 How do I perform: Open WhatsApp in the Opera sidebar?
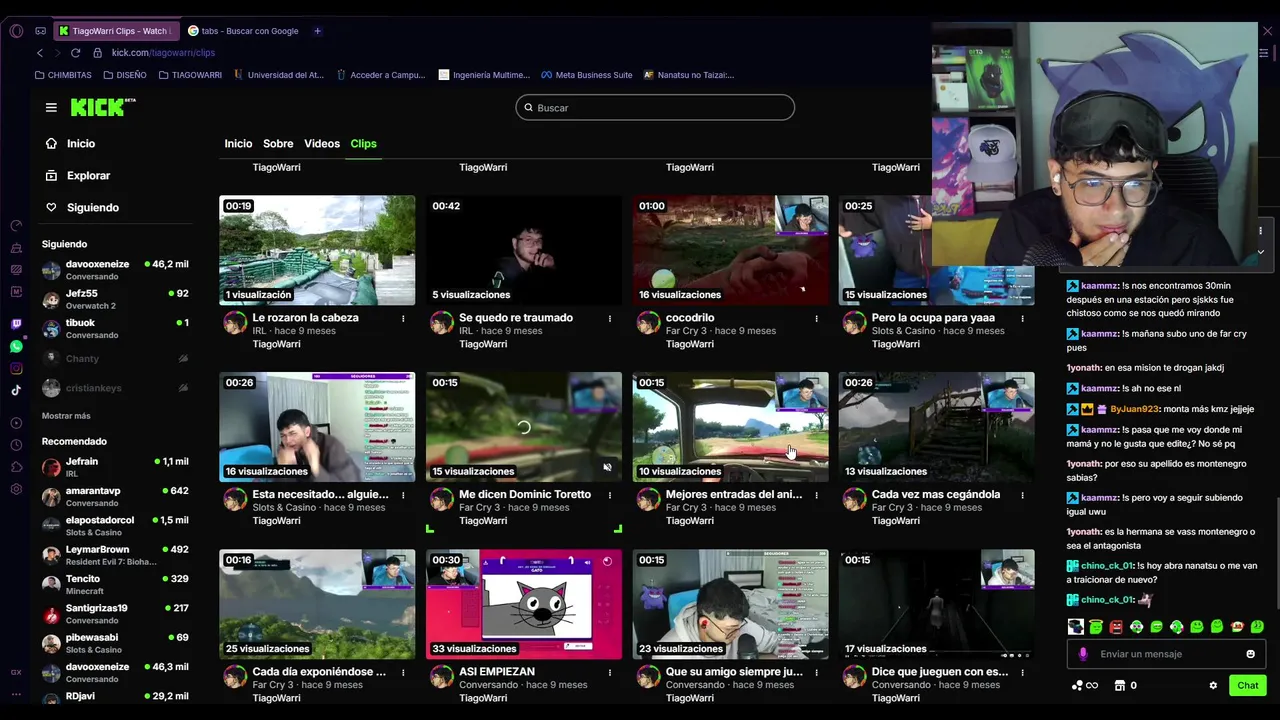click(16, 346)
